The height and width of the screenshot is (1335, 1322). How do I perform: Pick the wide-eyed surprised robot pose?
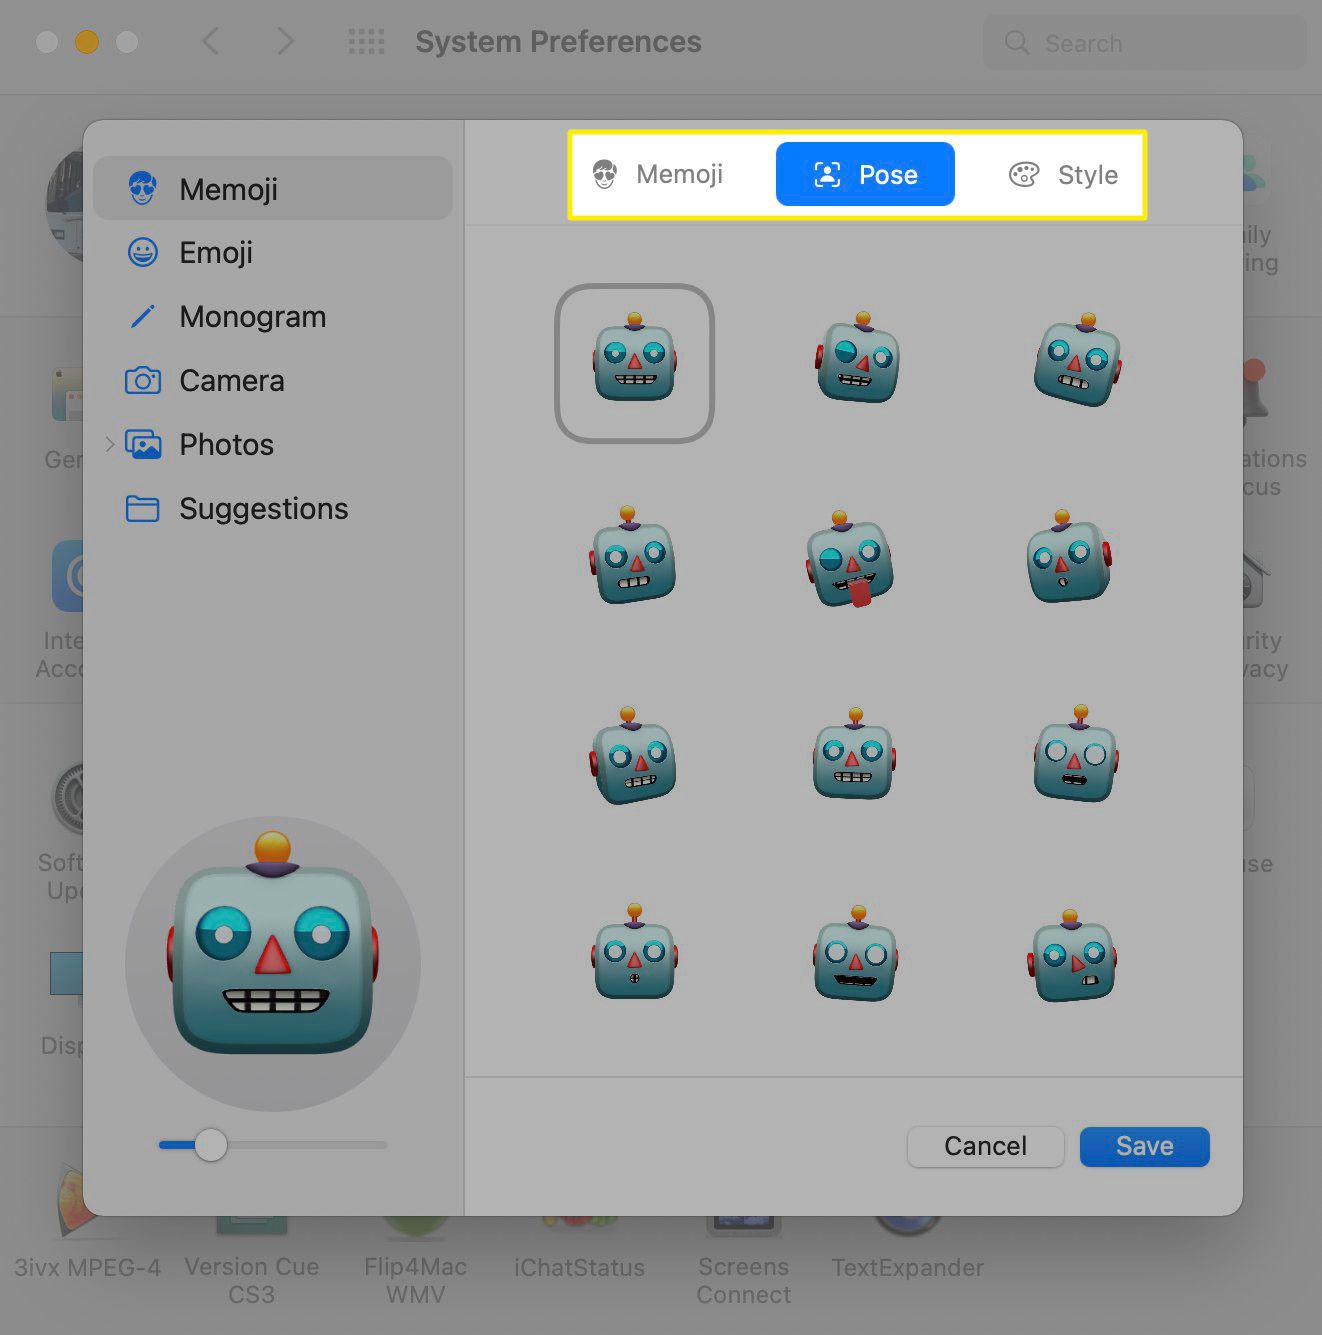point(1075,757)
